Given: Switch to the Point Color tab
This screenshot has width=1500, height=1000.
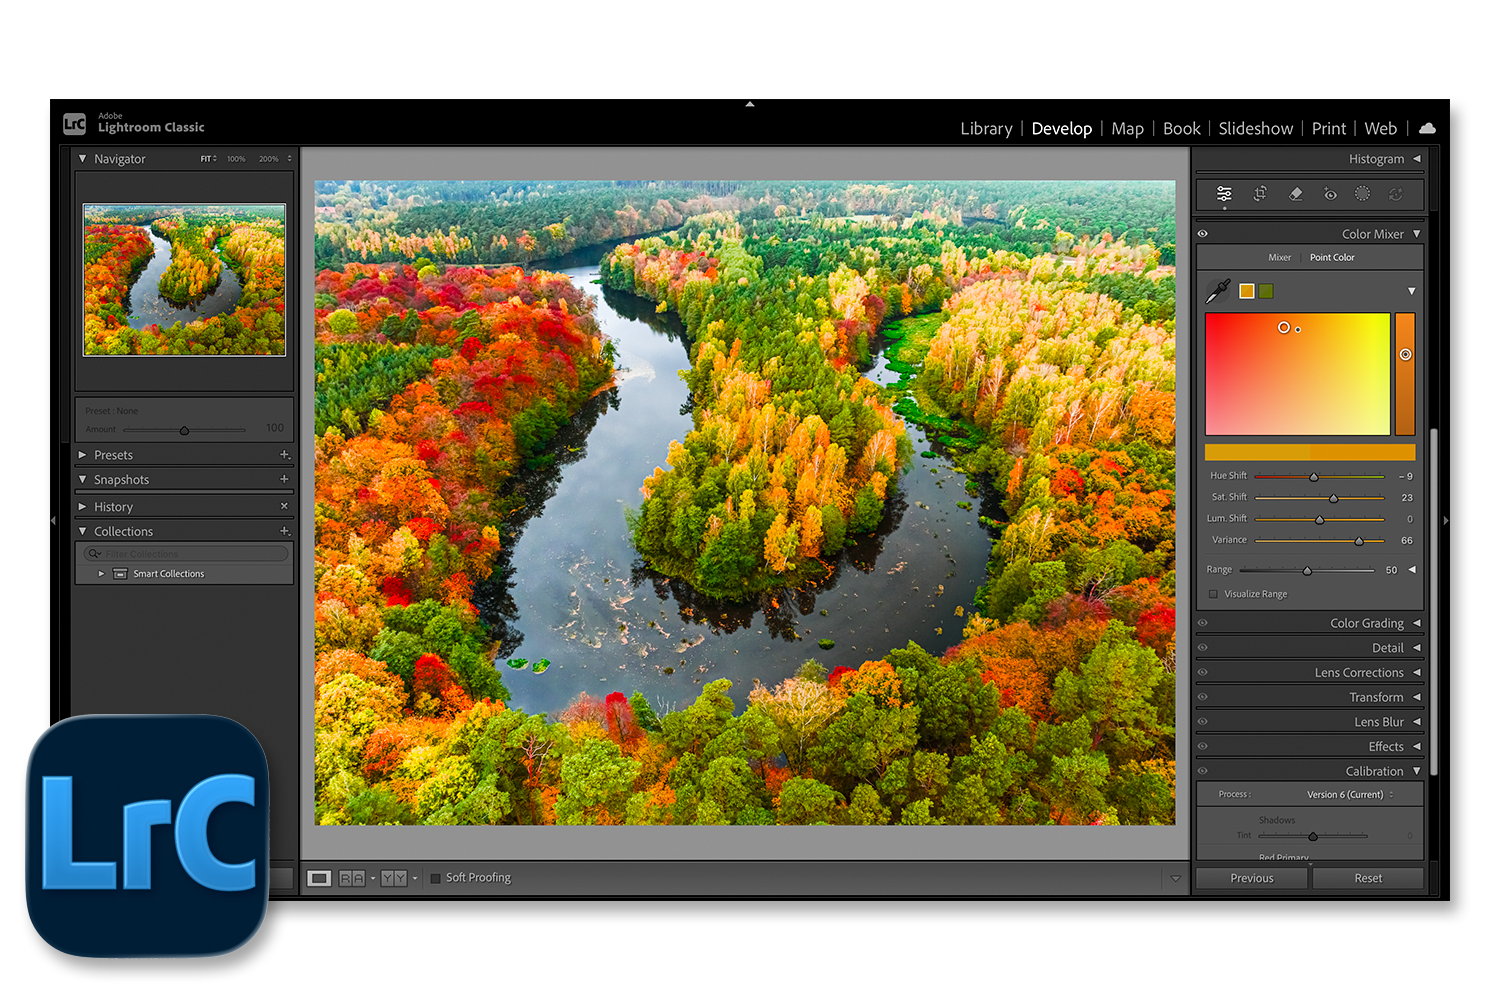Looking at the screenshot, I should pyautogui.click(x=1332, y=258).
